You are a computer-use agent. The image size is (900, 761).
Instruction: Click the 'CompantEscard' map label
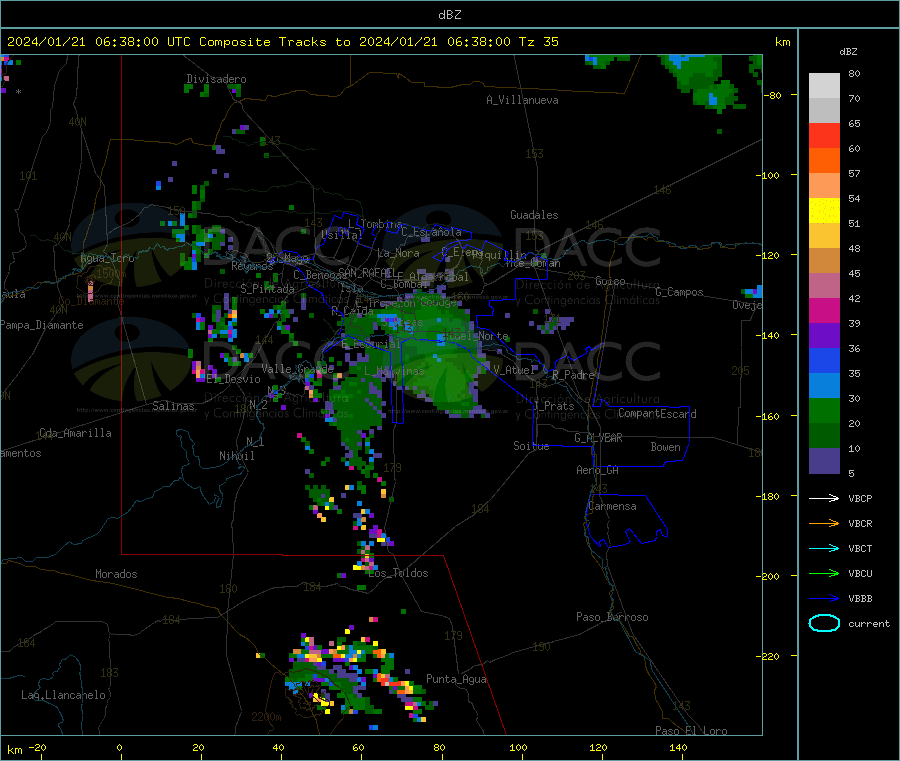coord(657,413)
